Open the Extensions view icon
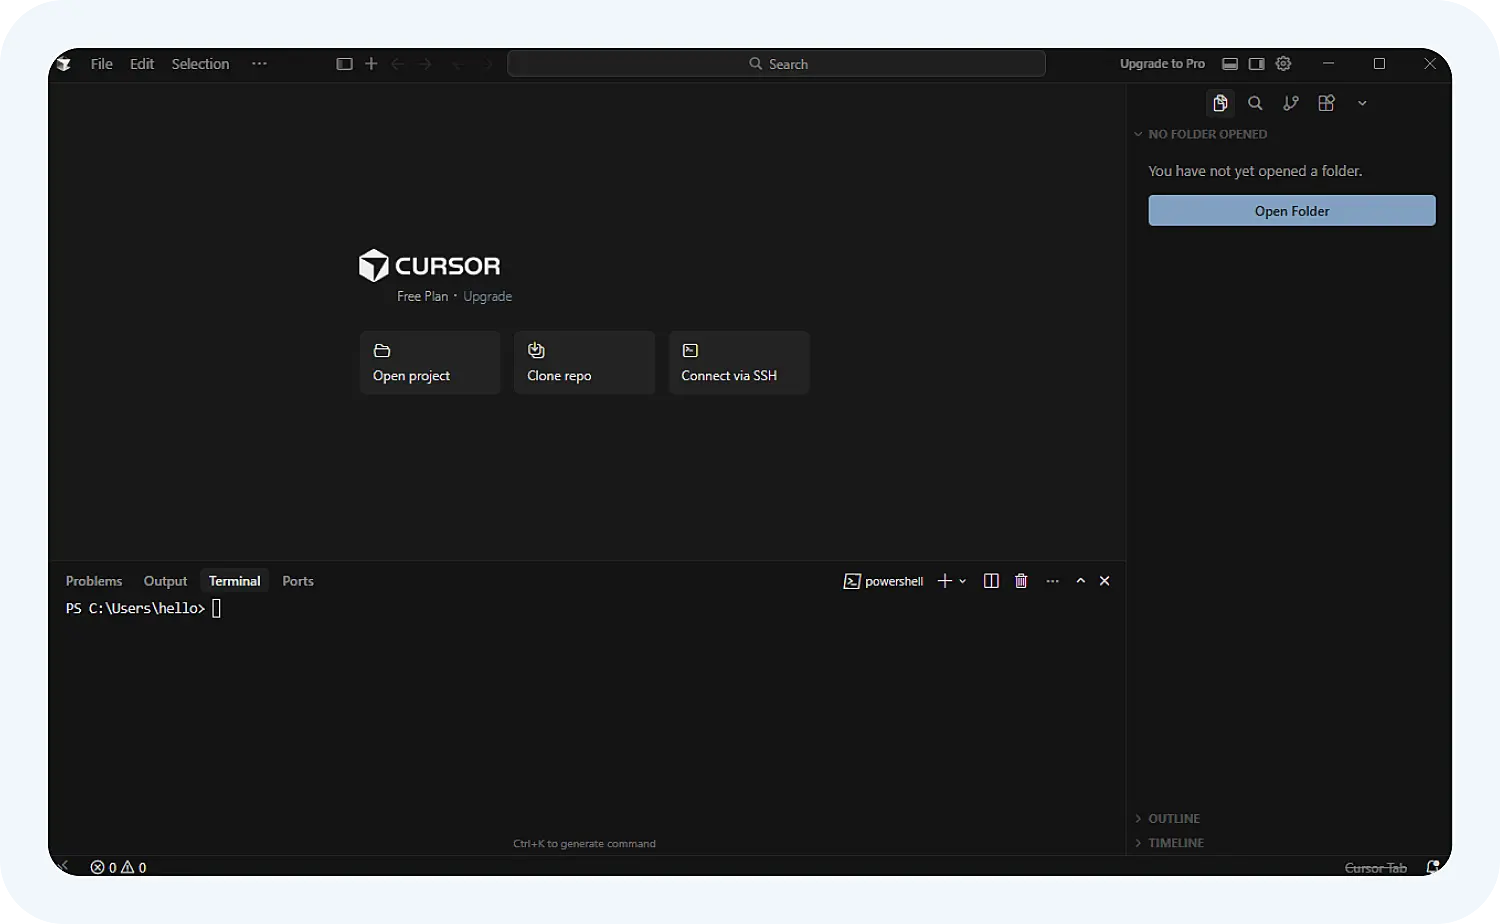The image size is (1500, 924). click(x=1327, y=103)
